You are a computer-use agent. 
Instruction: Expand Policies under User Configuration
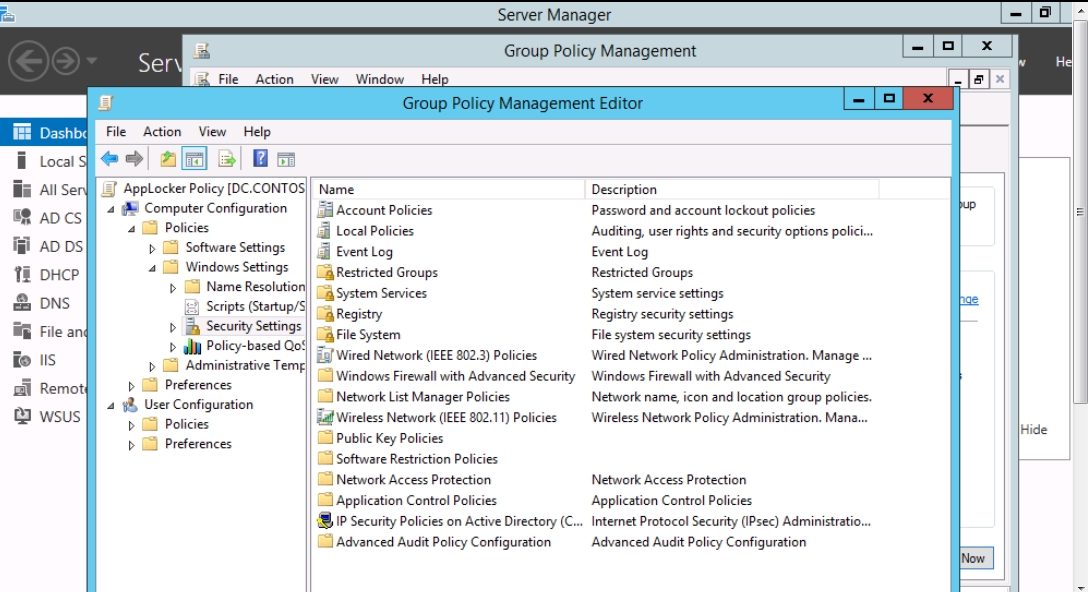pos(131,425)
